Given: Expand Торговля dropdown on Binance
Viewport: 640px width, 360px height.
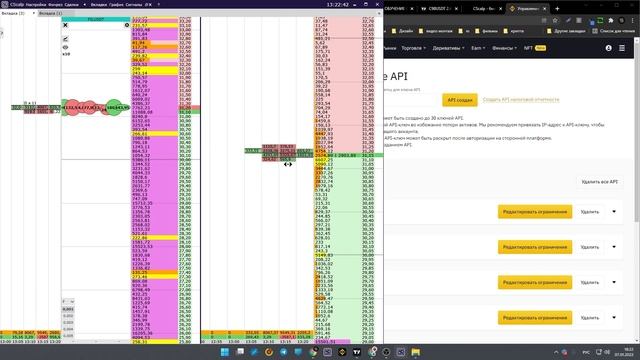Looking at the screenshot, I should coord(413,48).
